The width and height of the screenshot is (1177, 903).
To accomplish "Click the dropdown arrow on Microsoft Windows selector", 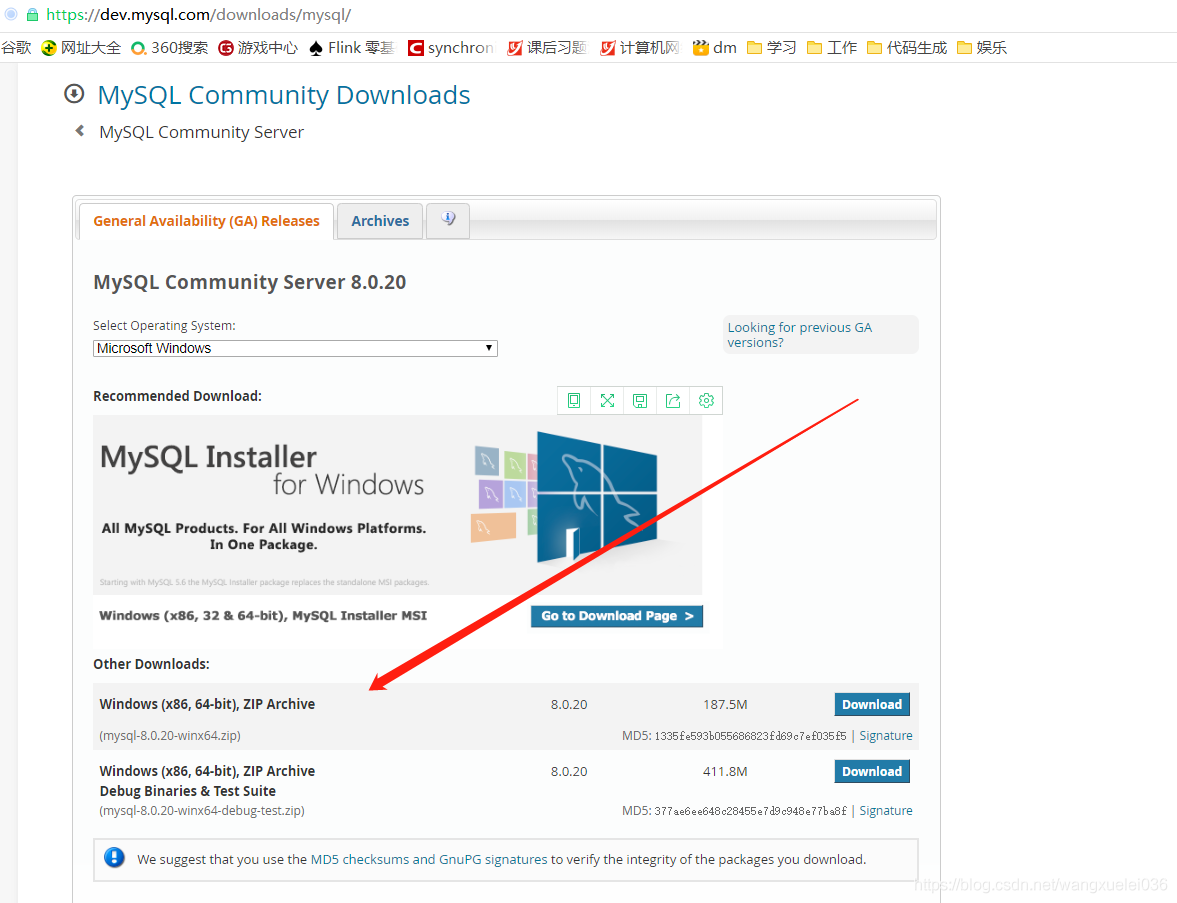I will point(489,347).
